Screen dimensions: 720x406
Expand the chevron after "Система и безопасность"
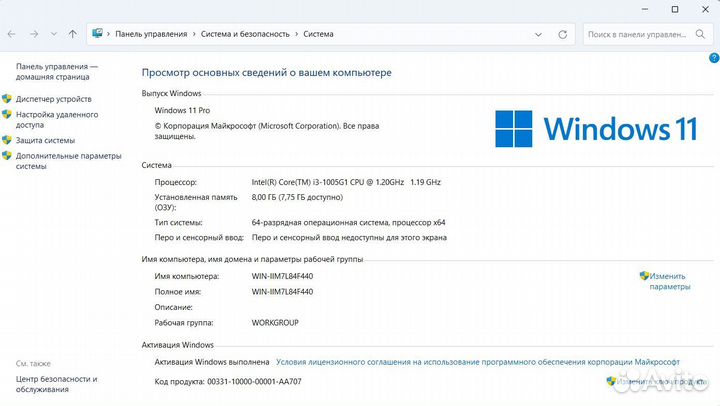point(297,34)
